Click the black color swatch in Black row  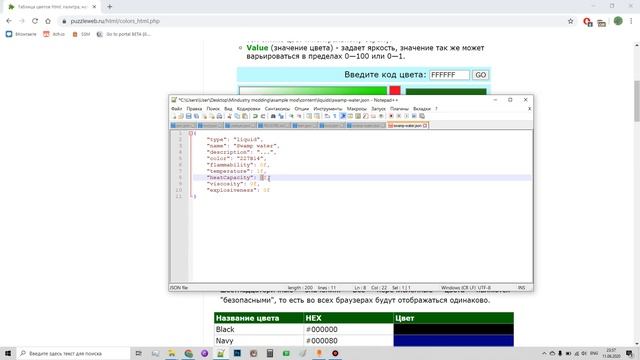pos(453,329)
